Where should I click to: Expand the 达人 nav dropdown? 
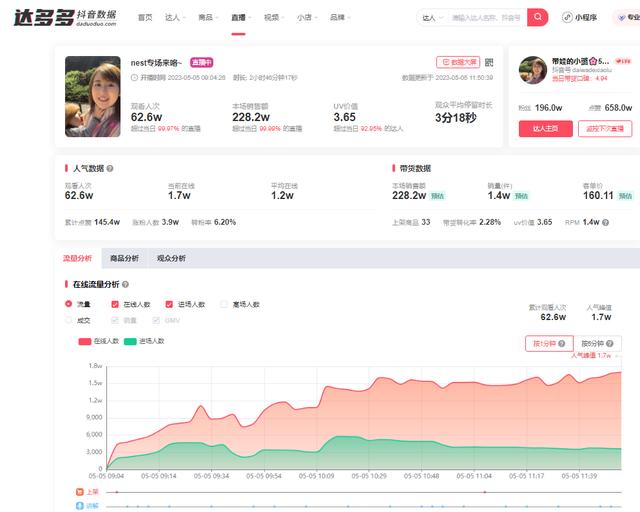pos(176,18)
